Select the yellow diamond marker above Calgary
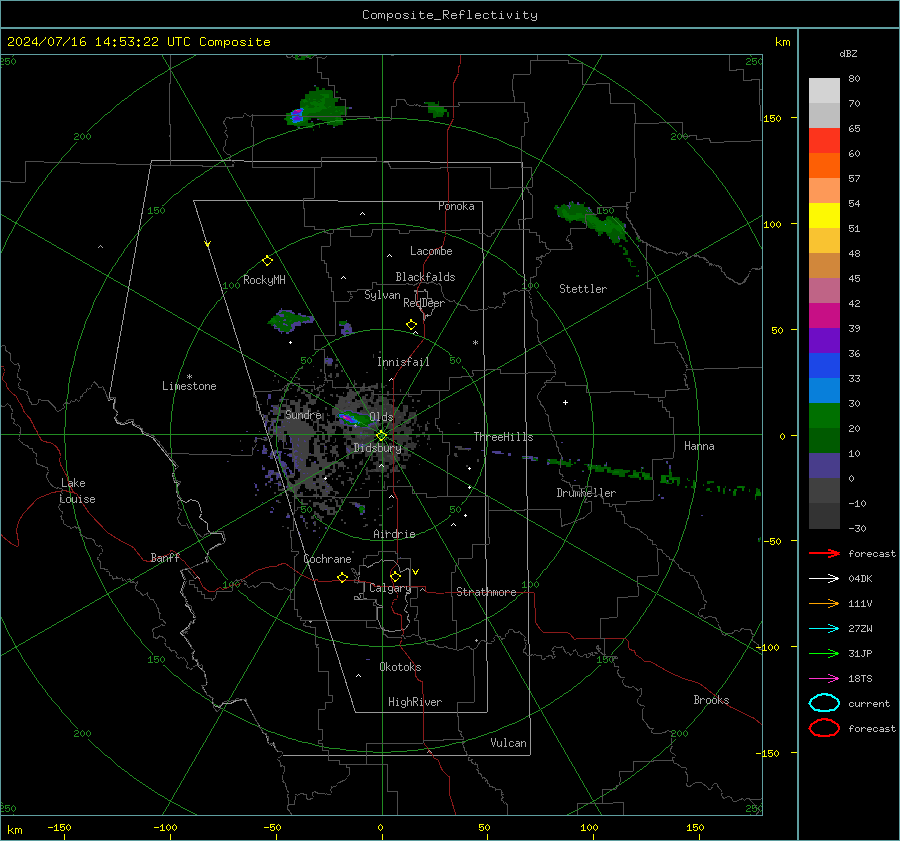The width and height of the screenshot is (900, 841). pos(395,576)
